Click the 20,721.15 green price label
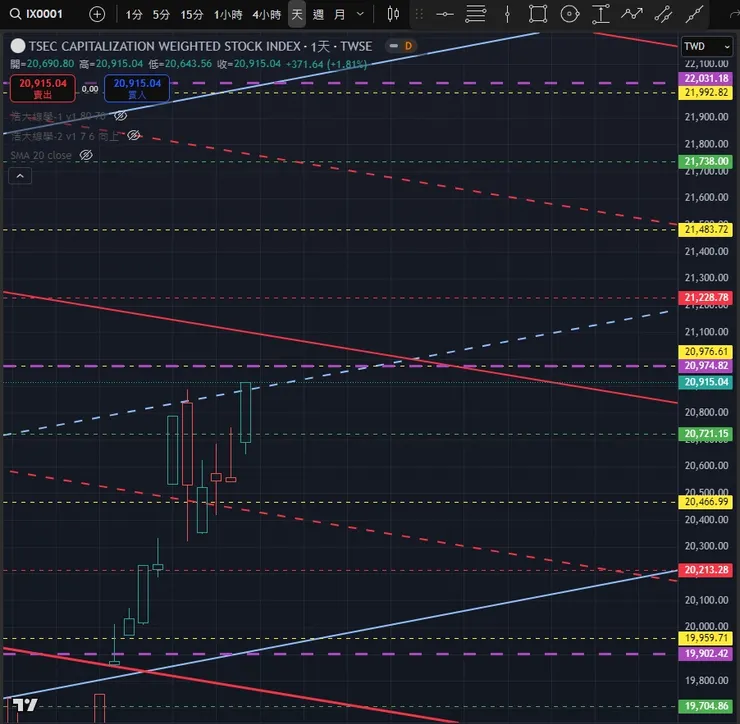 [x=706, y=434]
